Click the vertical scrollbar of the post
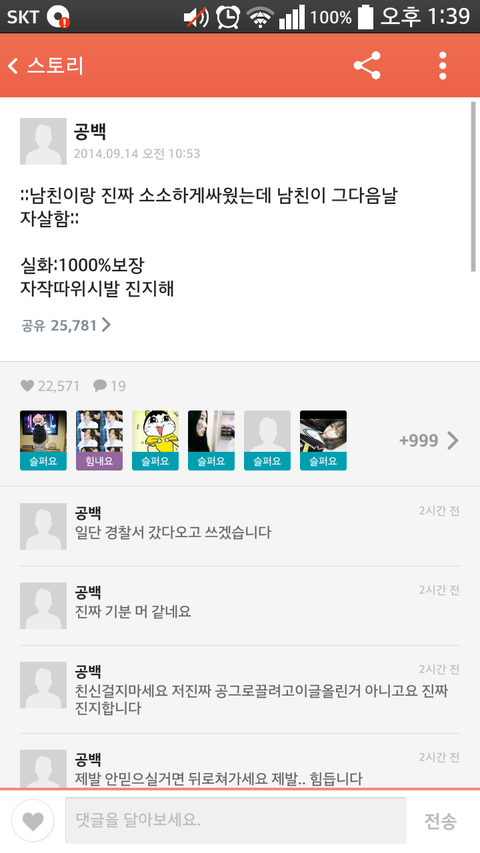This screenshot has width=480, height=853. point(473,186)
